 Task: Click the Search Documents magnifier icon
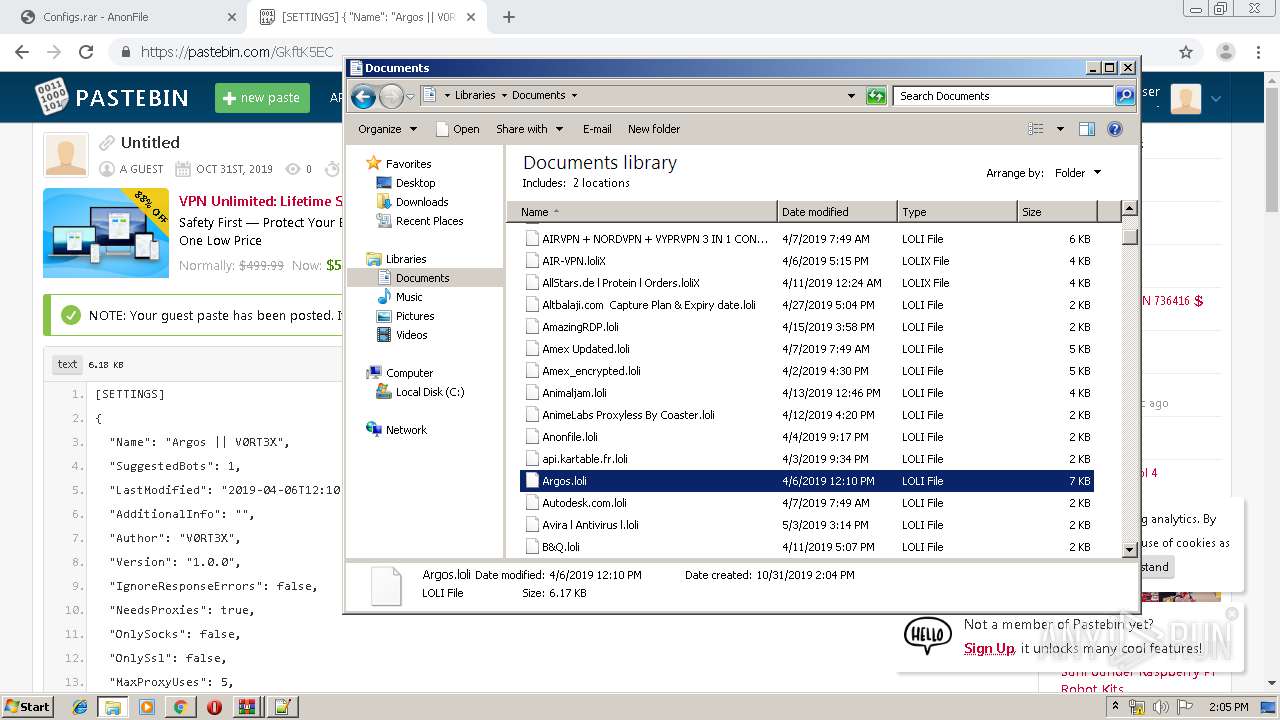[x=1125, y=96]
